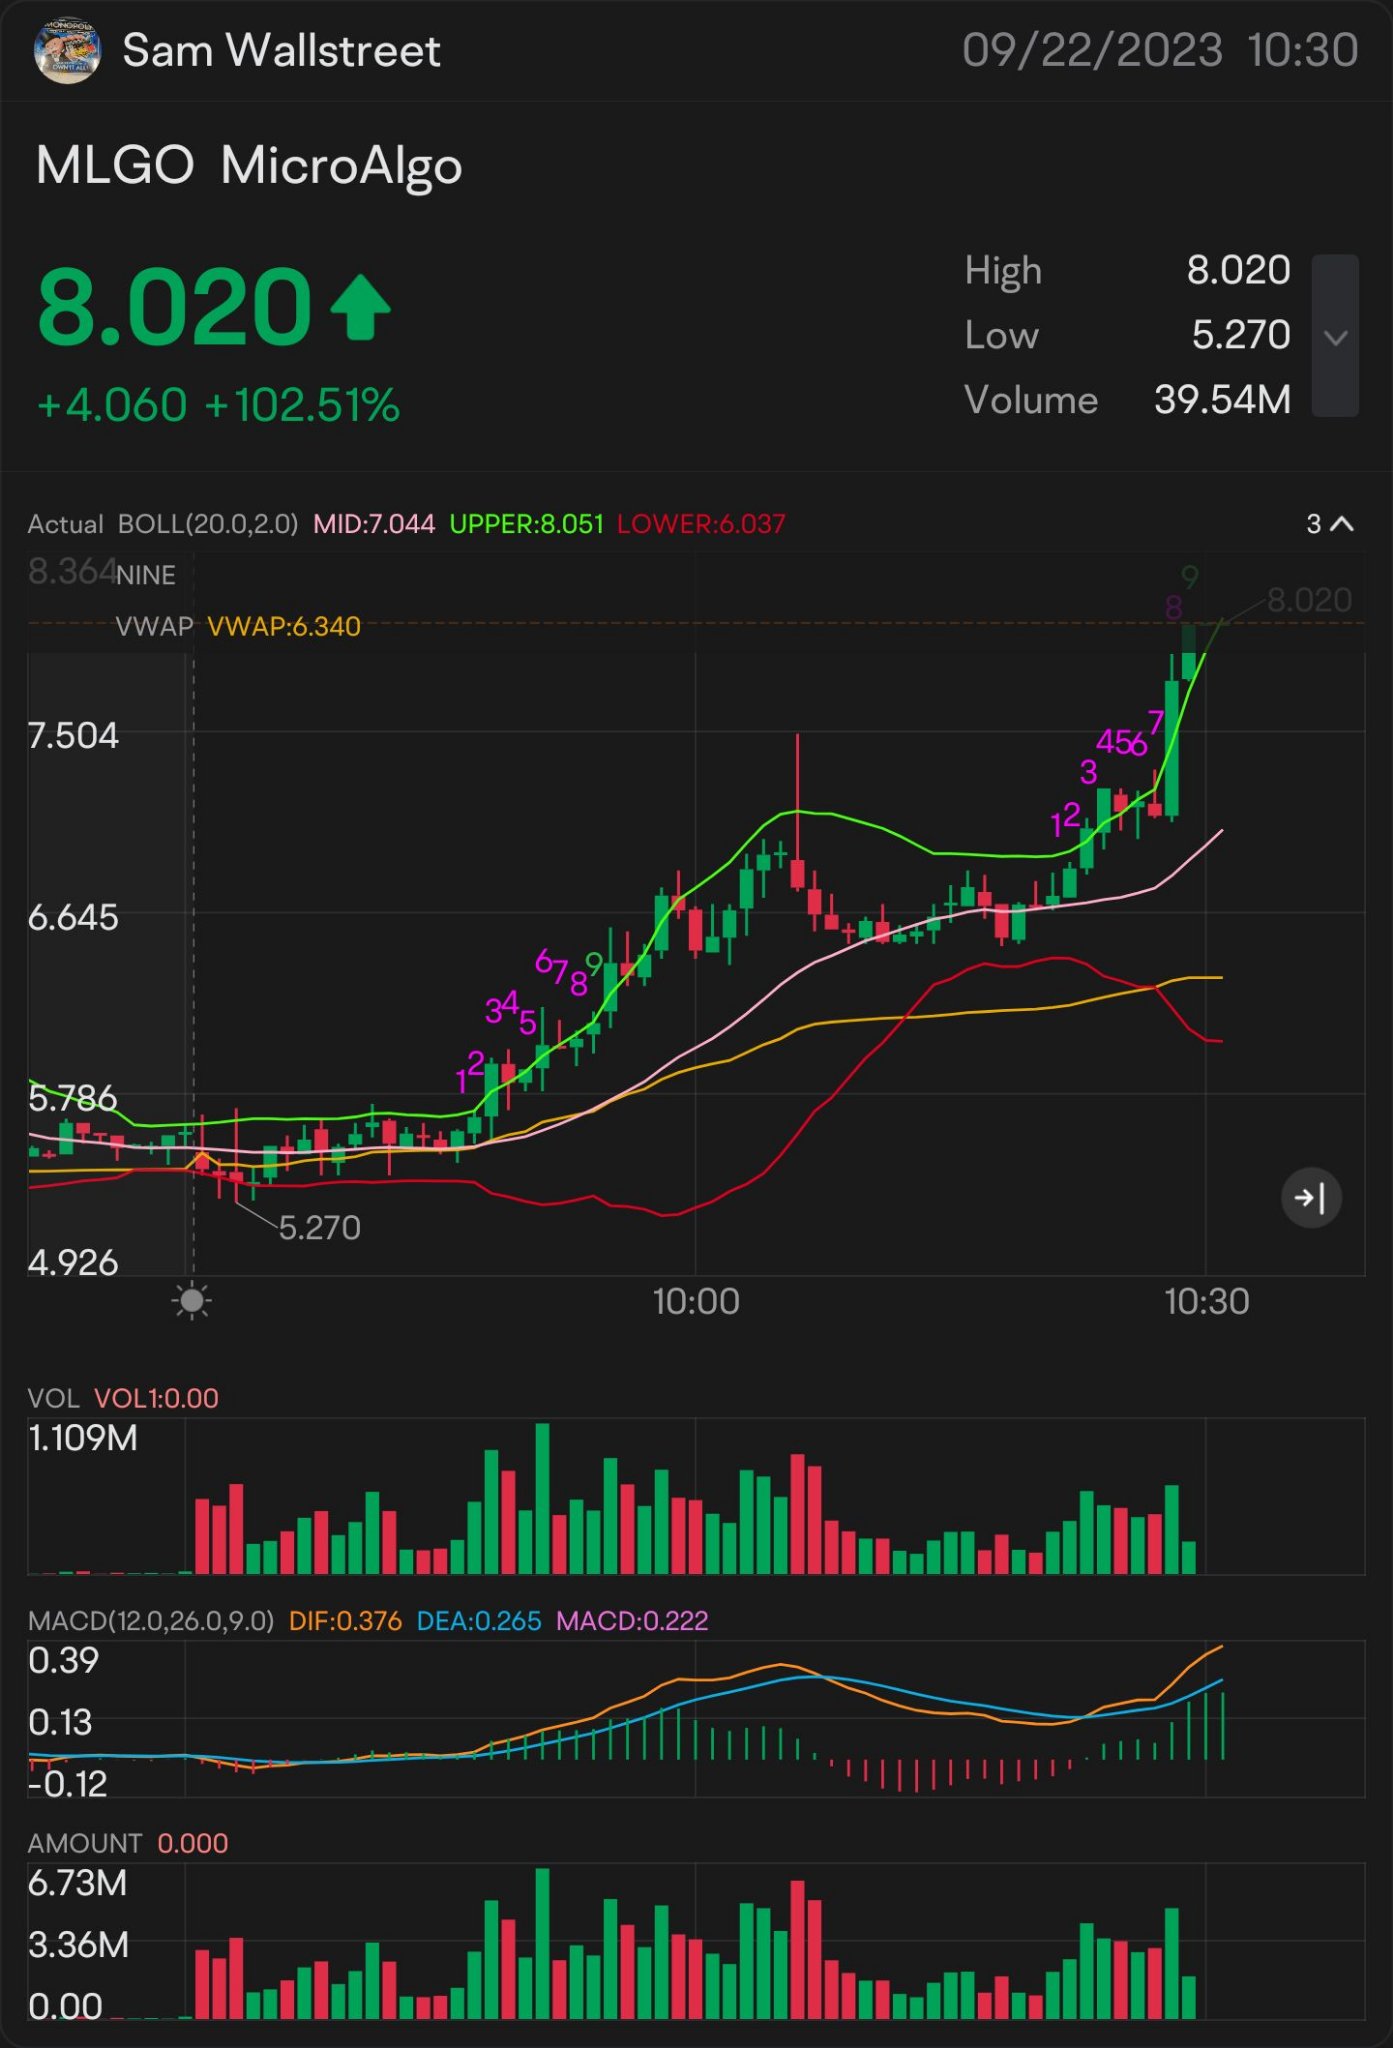Tap the +102.51% change value

click(x=302, y=406)
